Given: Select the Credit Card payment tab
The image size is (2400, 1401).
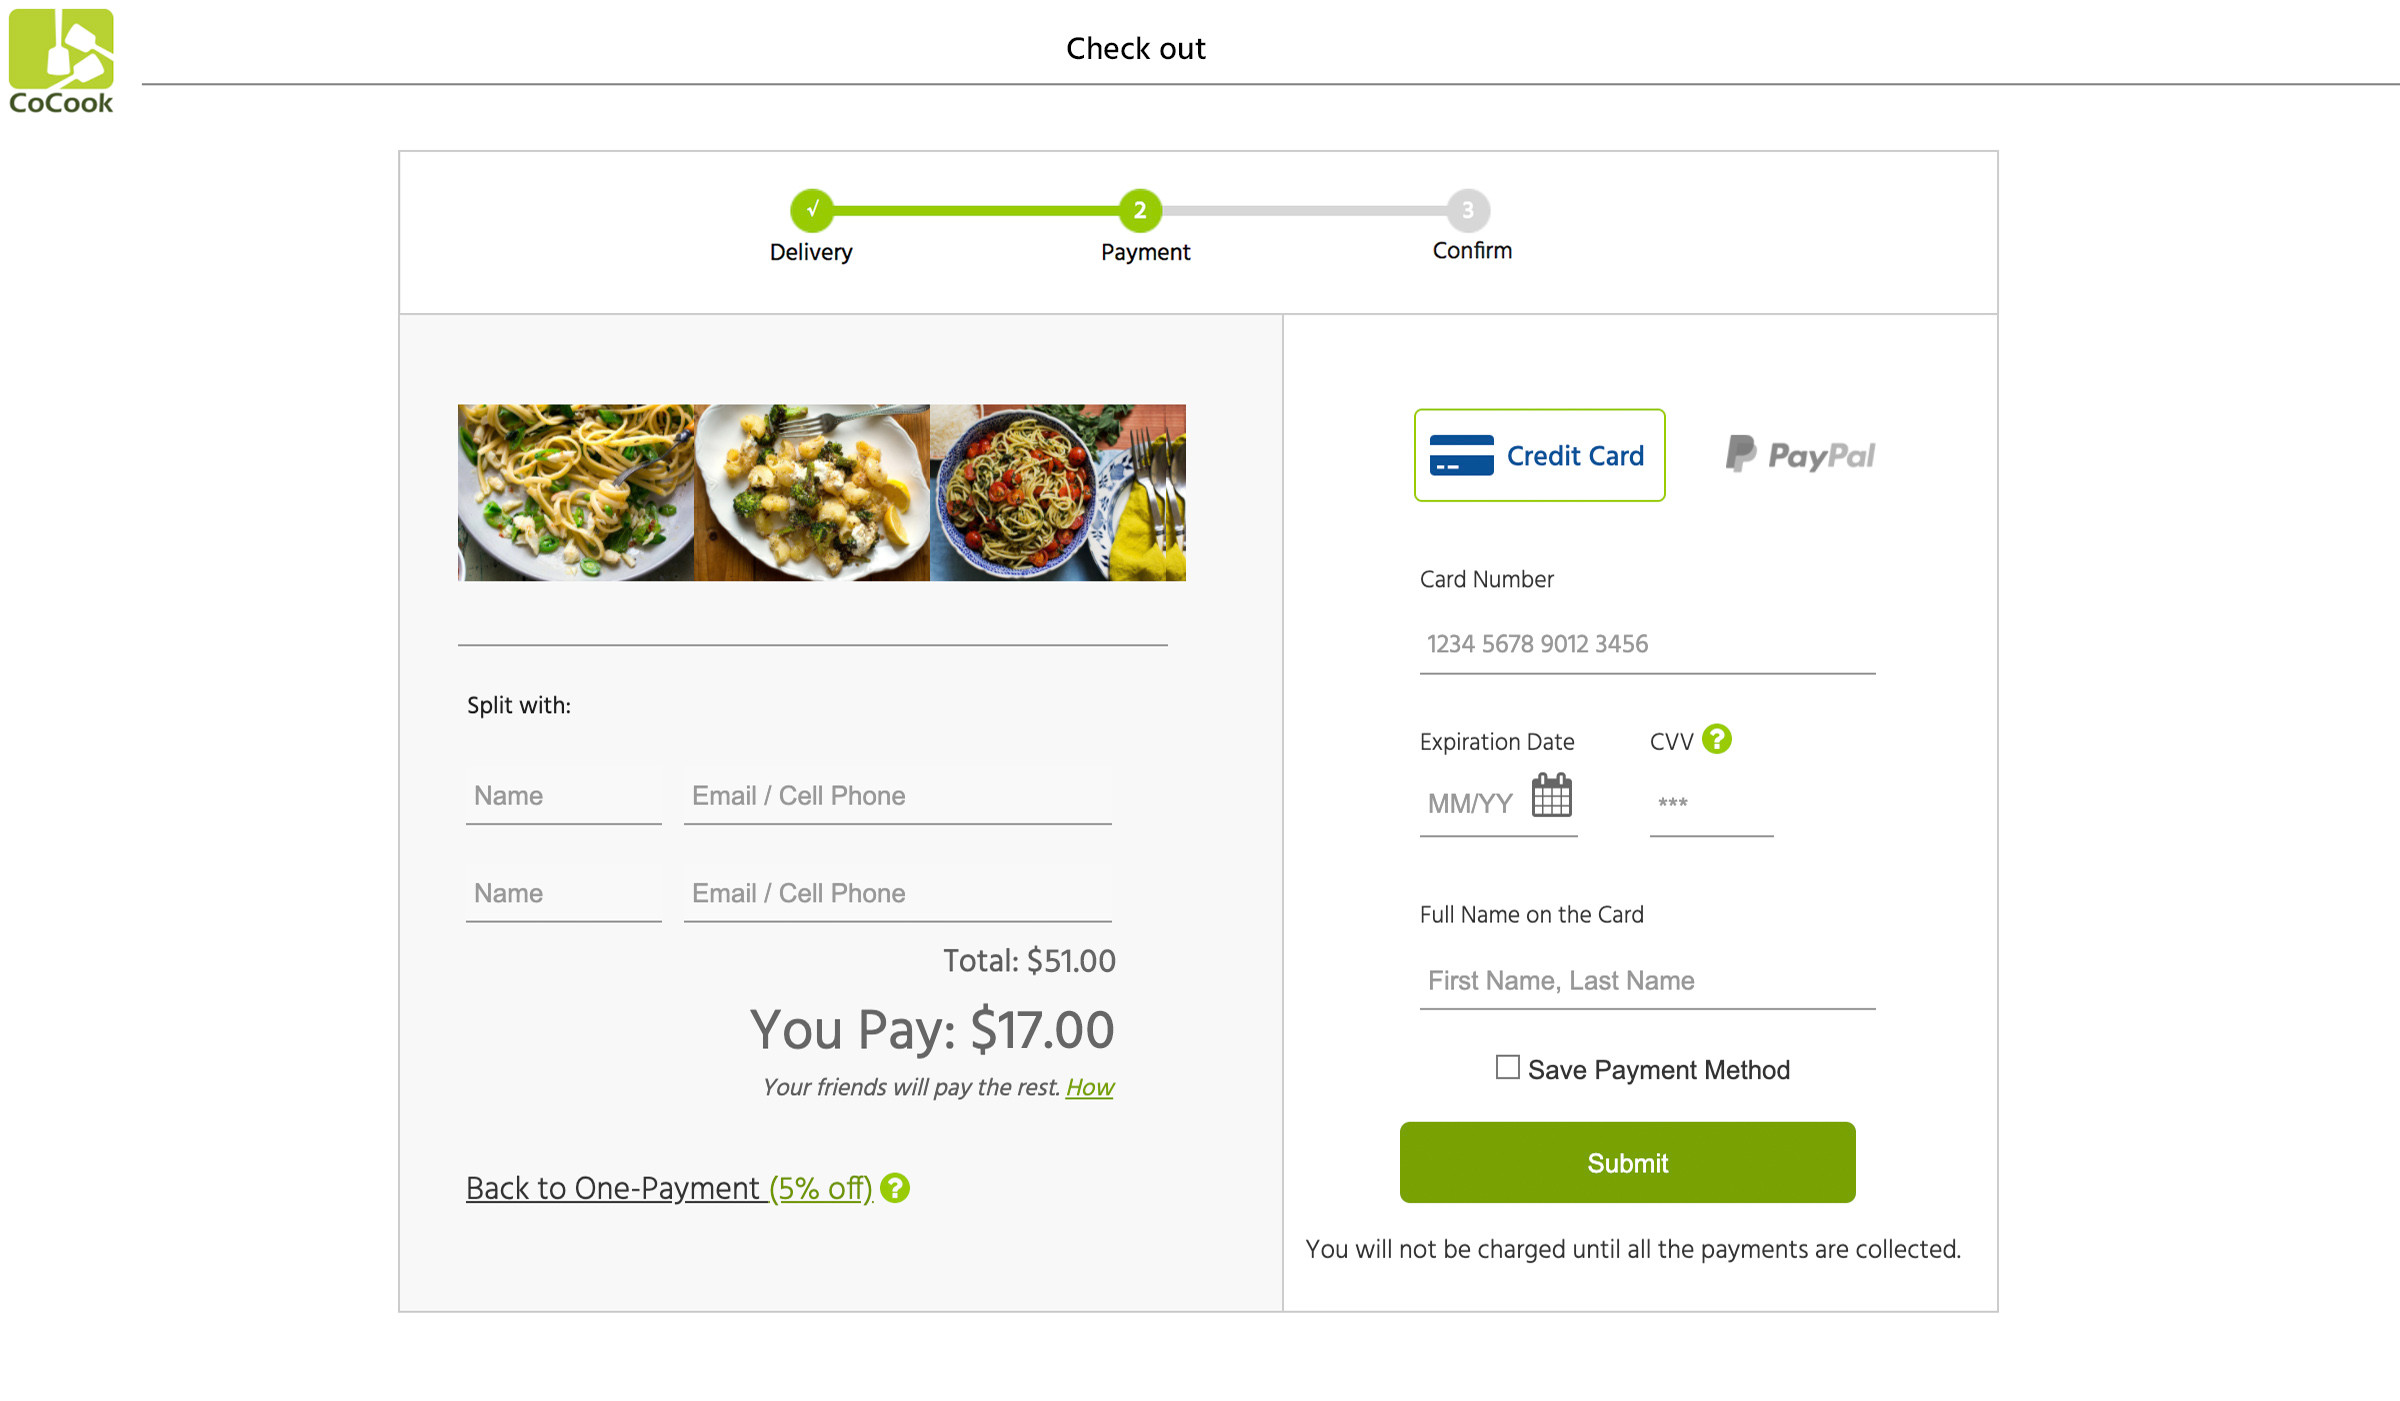Looking at the screenshot, I should [1539, 455].
